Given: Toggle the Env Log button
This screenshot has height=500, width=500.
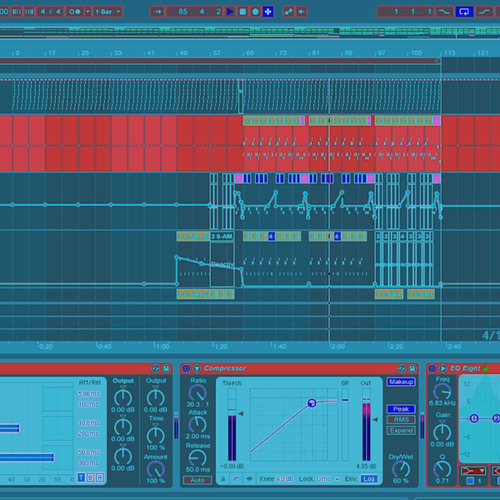Looking at the screenshot, I should click(x=368, y=479).
